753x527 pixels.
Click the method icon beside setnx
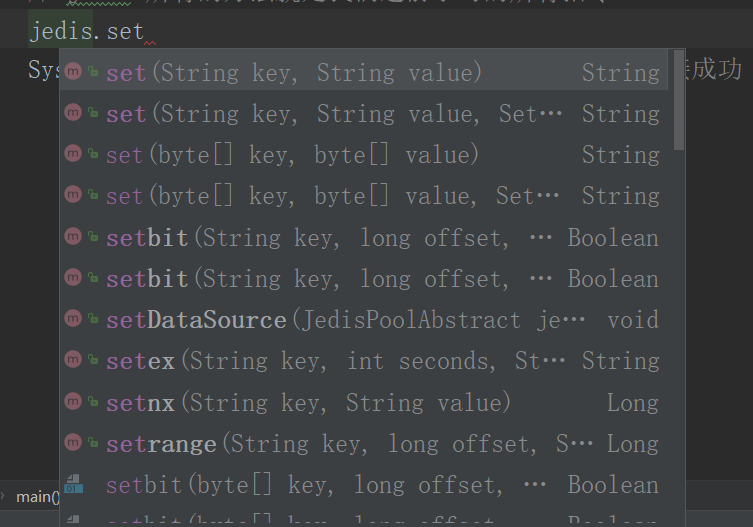click(73, 402)
